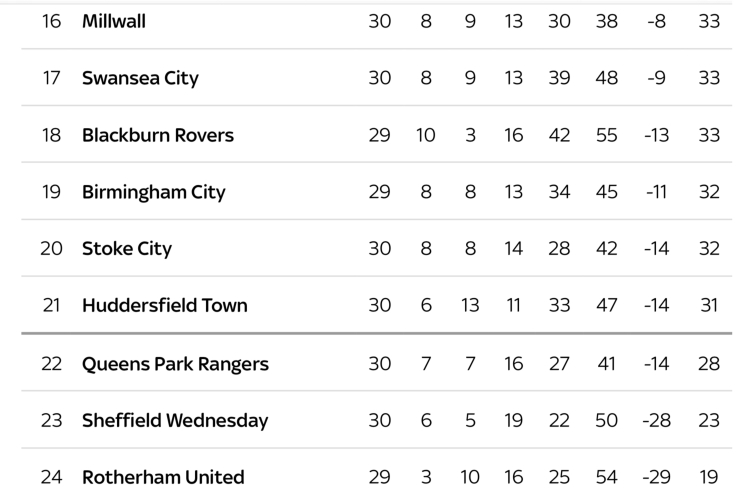
Task: Open the Sheffield Wednesday team link
Action: 175,421
